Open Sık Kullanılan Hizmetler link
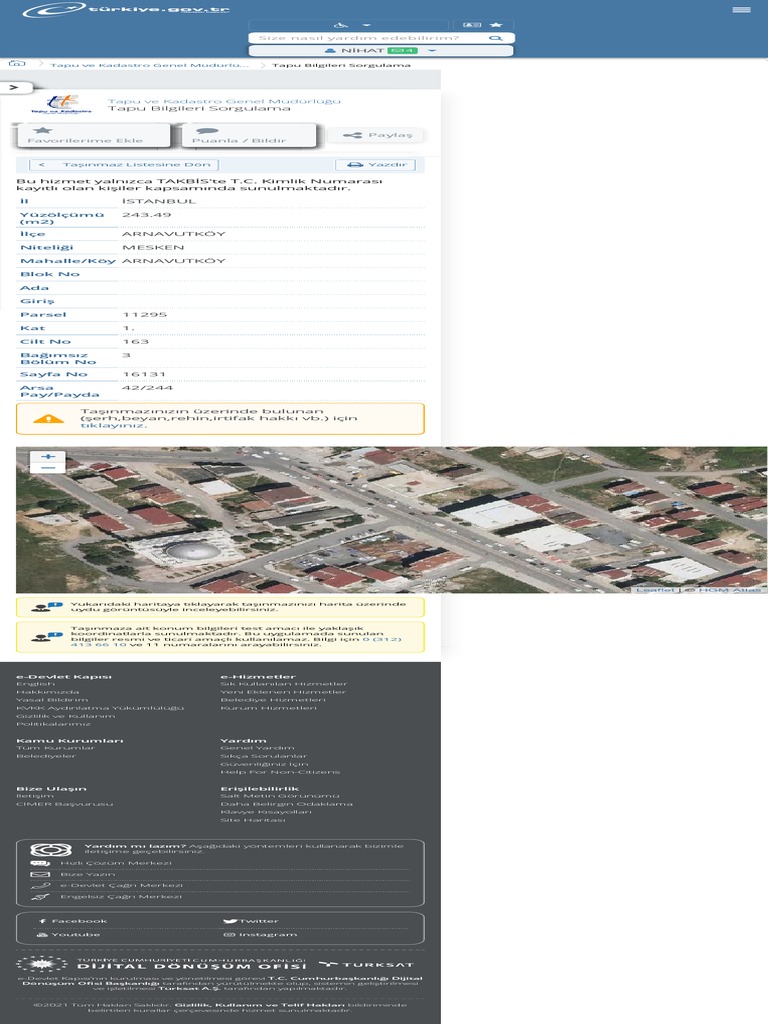 point(284,684)
